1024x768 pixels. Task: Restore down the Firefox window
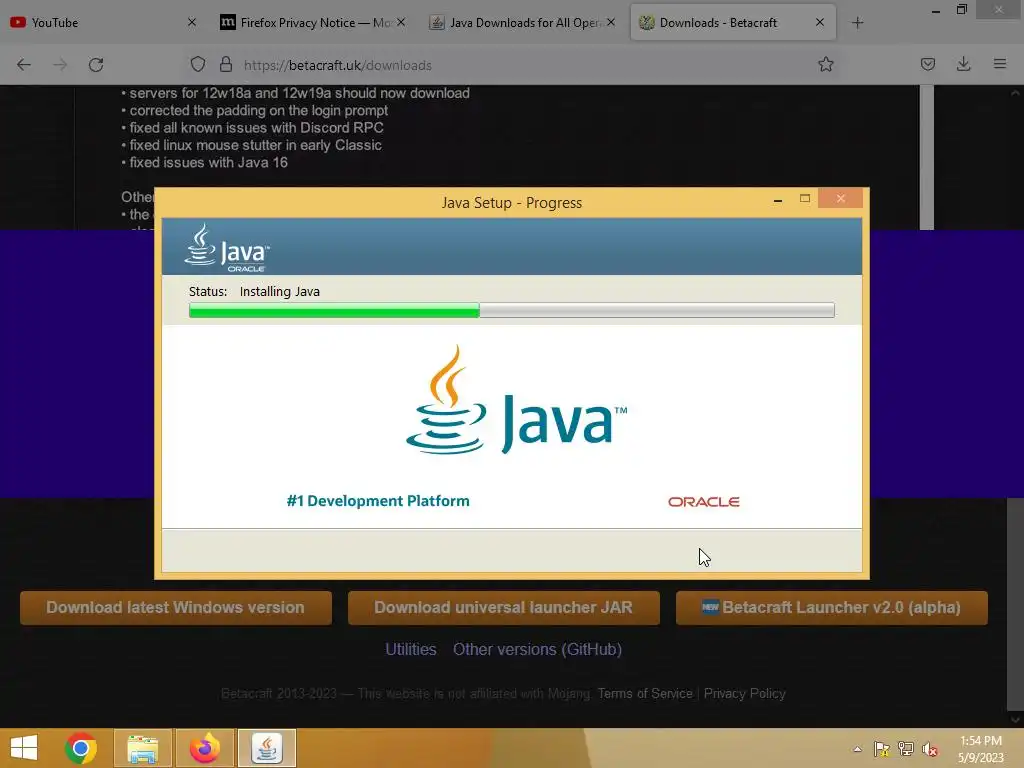(x=961, y=9)
